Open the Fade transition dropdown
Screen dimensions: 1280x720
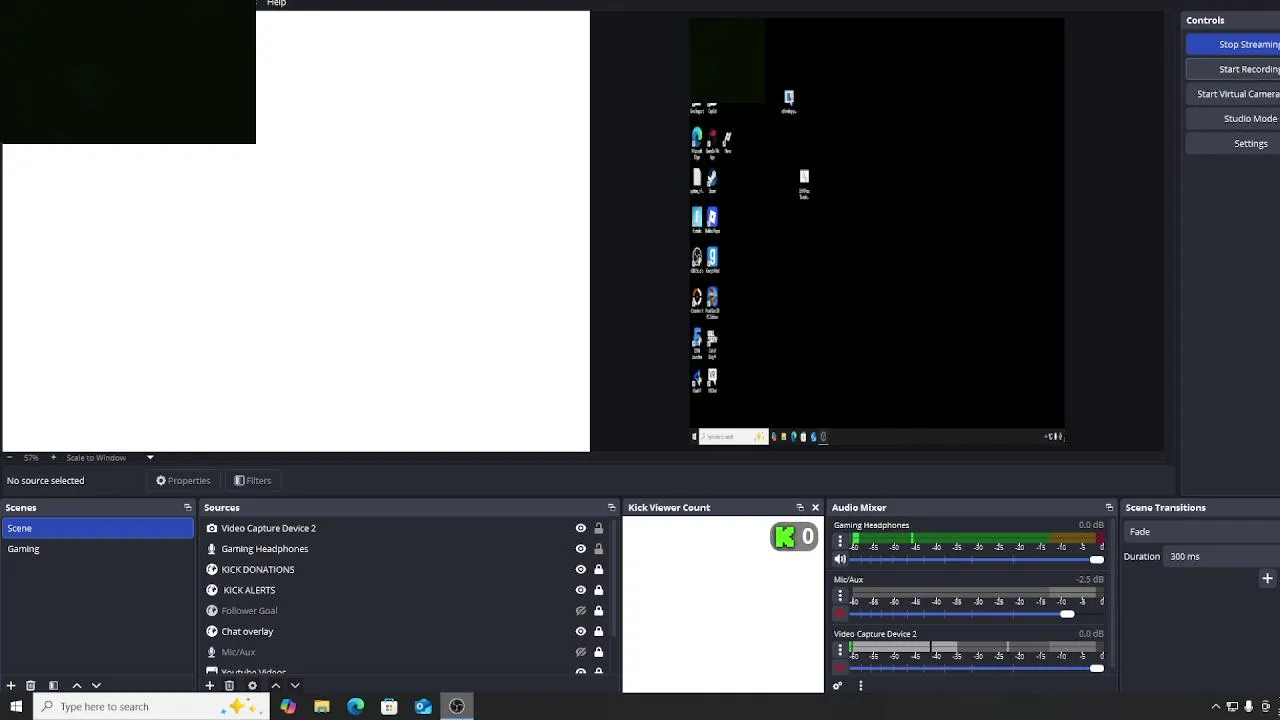click(1202, 532)
